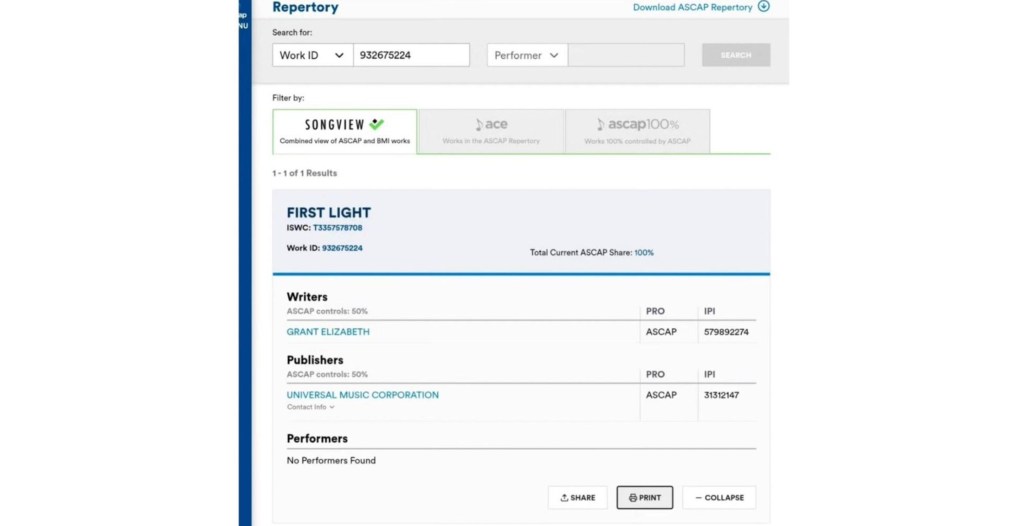Click the ace music note icon
The height and width of the screenshot is (526, 1024).
[479, 125]
